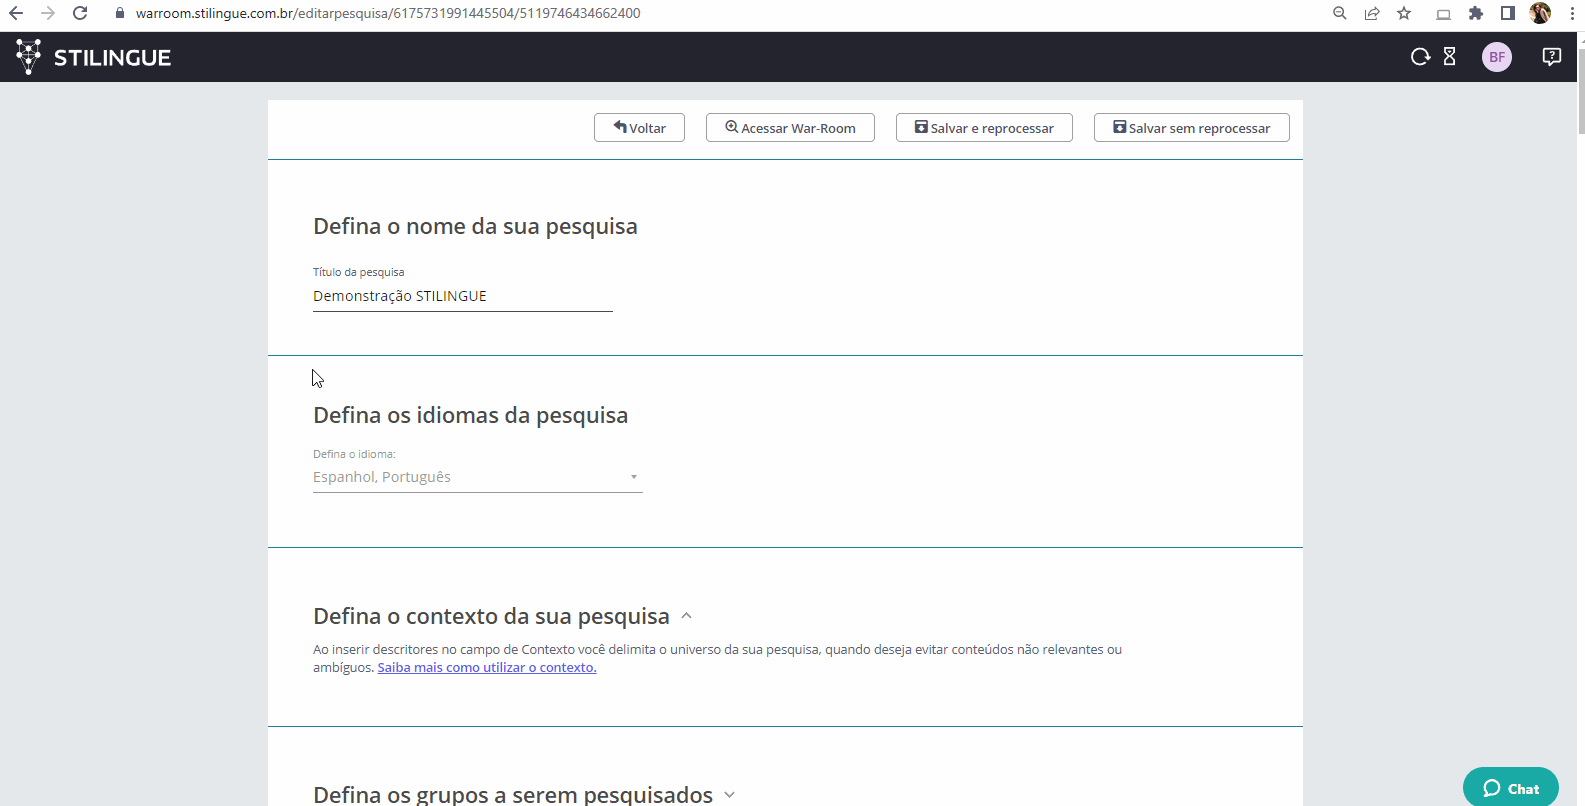Bookmark this page with the star icon

(1404, 13)
